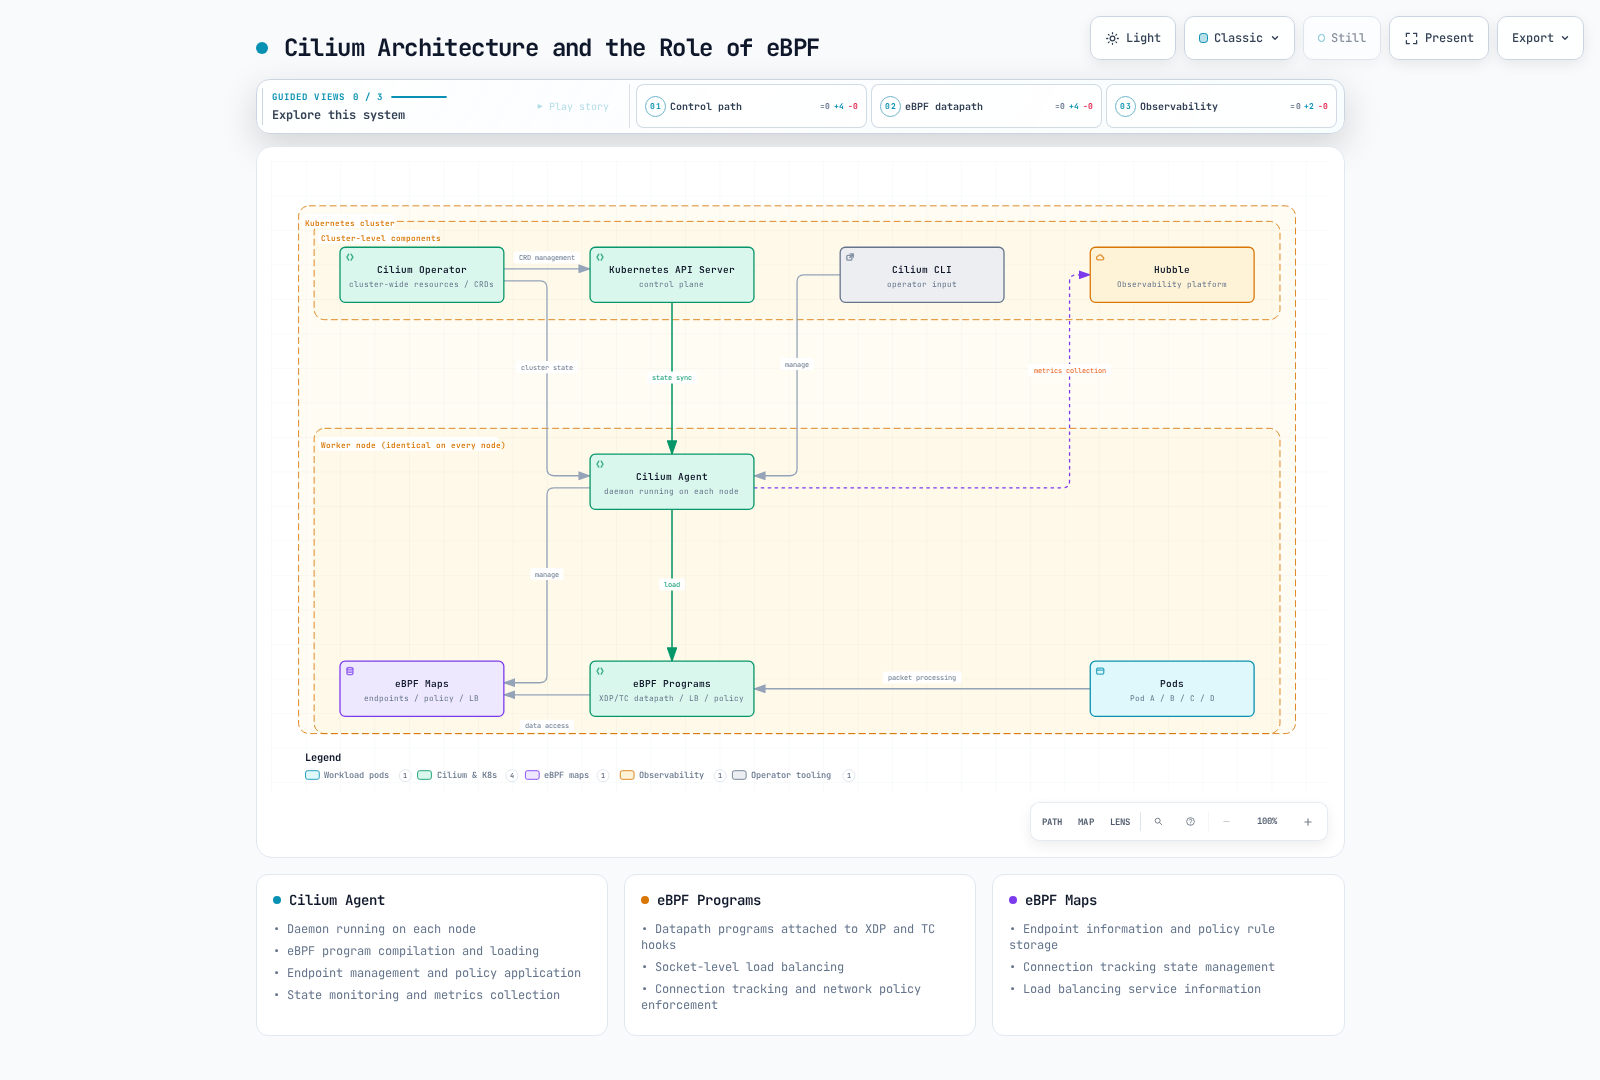Screen dimensions: 1600x1080
Task: Click the eBPF Maps database icon
Action: coord(350,671)
